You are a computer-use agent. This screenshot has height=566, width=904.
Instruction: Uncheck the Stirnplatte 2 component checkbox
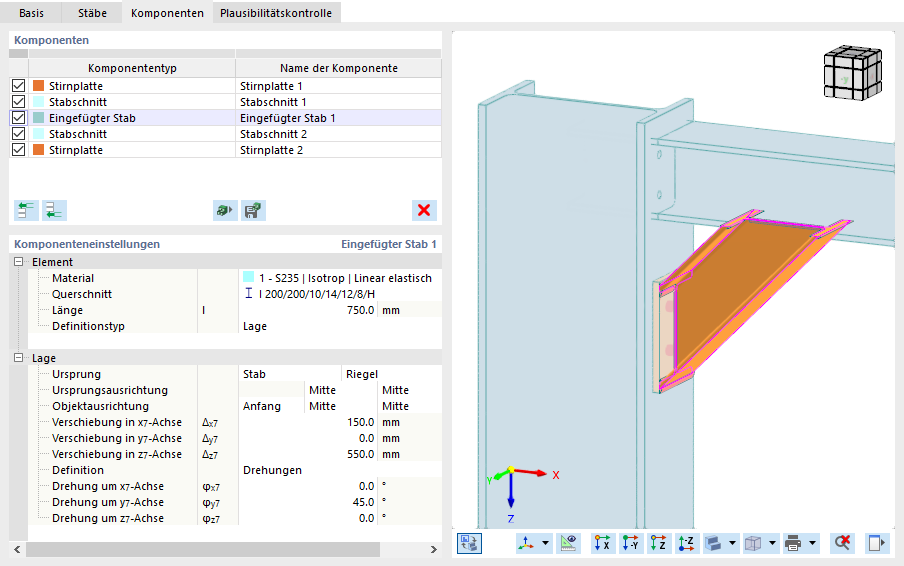coord(18,150)
